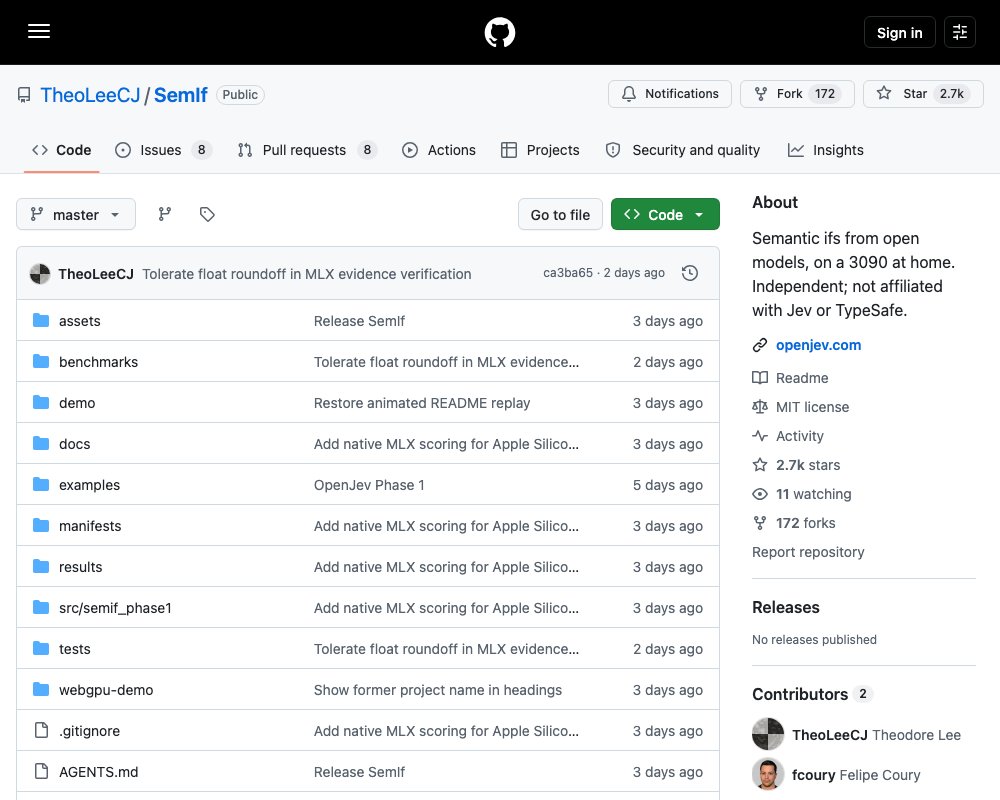Go to the Insights tab

[x=826, y=150]
